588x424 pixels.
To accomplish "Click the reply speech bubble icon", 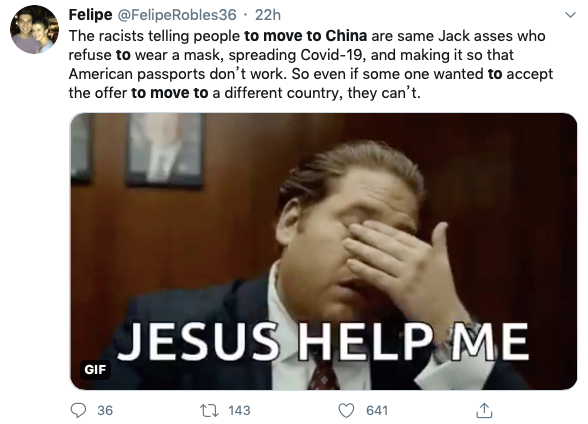I will tap(78, 410).
